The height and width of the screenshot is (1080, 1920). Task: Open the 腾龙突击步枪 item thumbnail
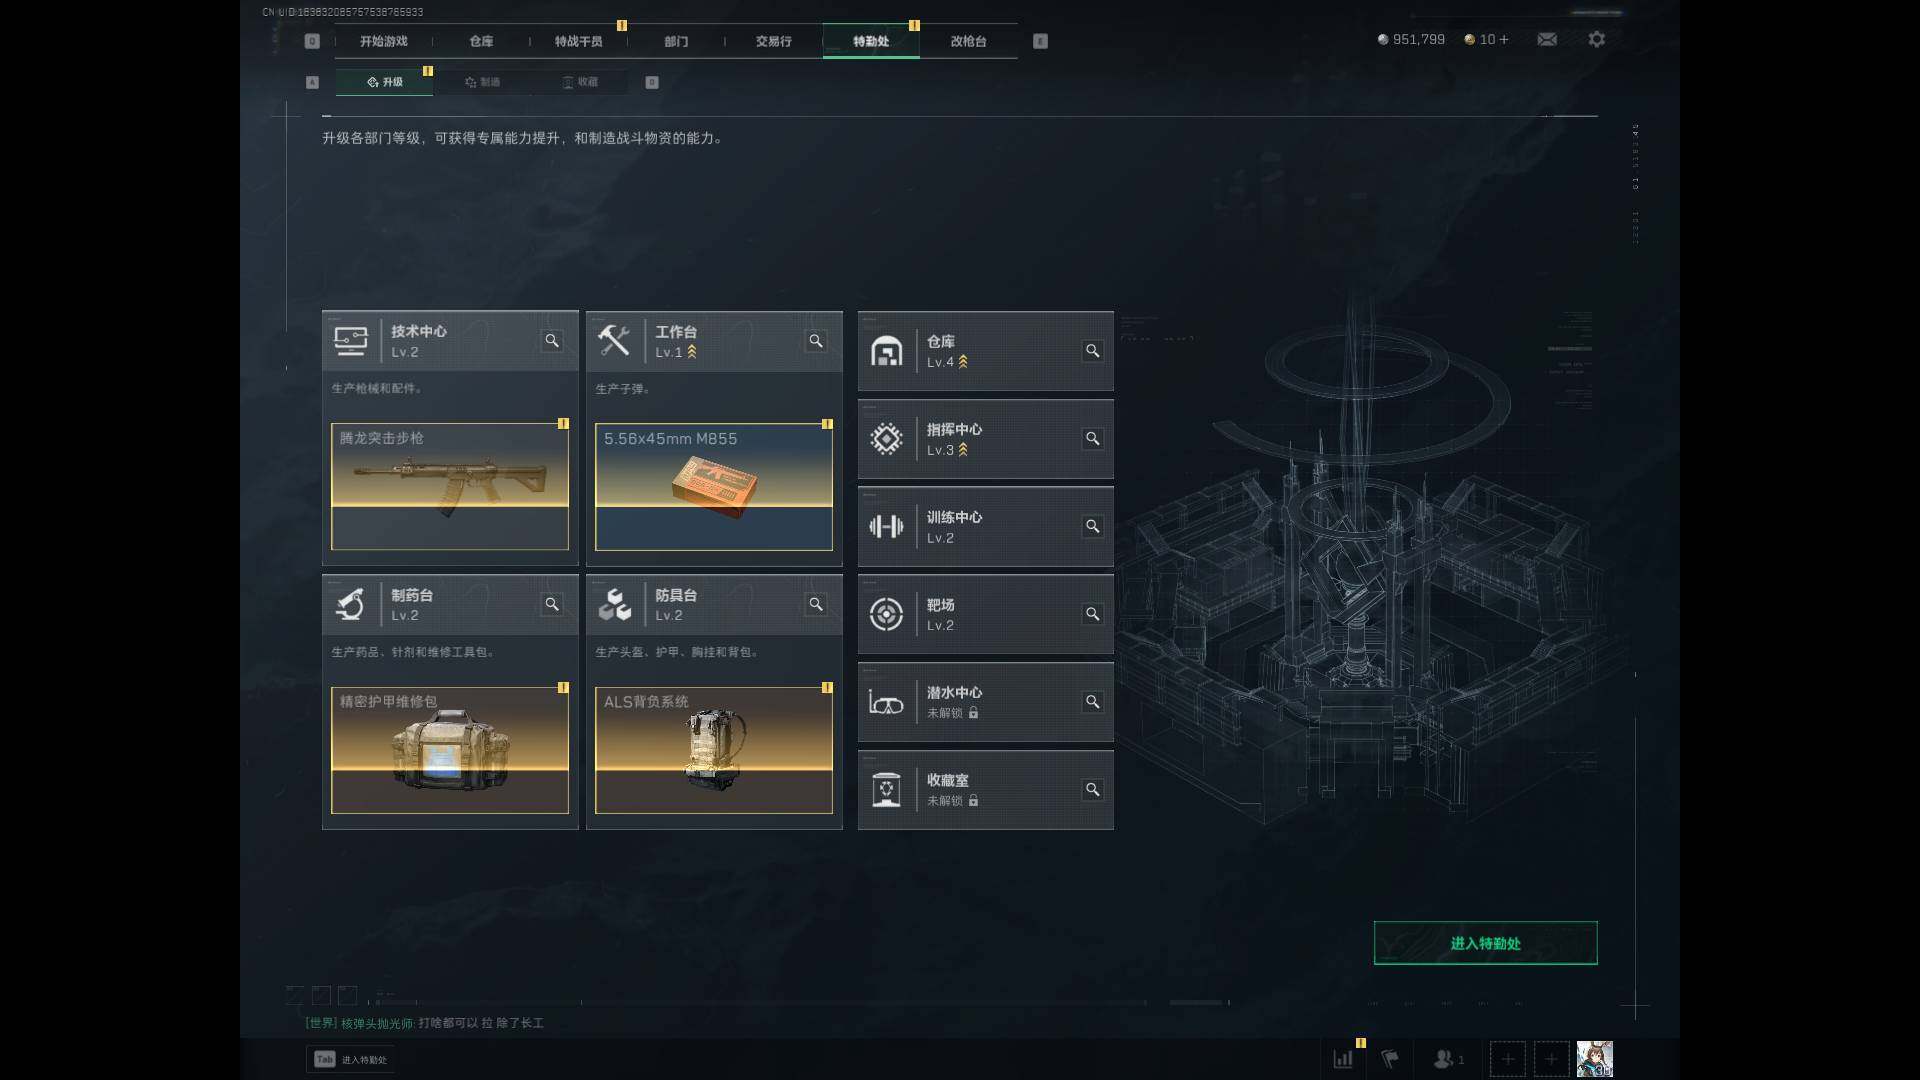click(450, 486)
